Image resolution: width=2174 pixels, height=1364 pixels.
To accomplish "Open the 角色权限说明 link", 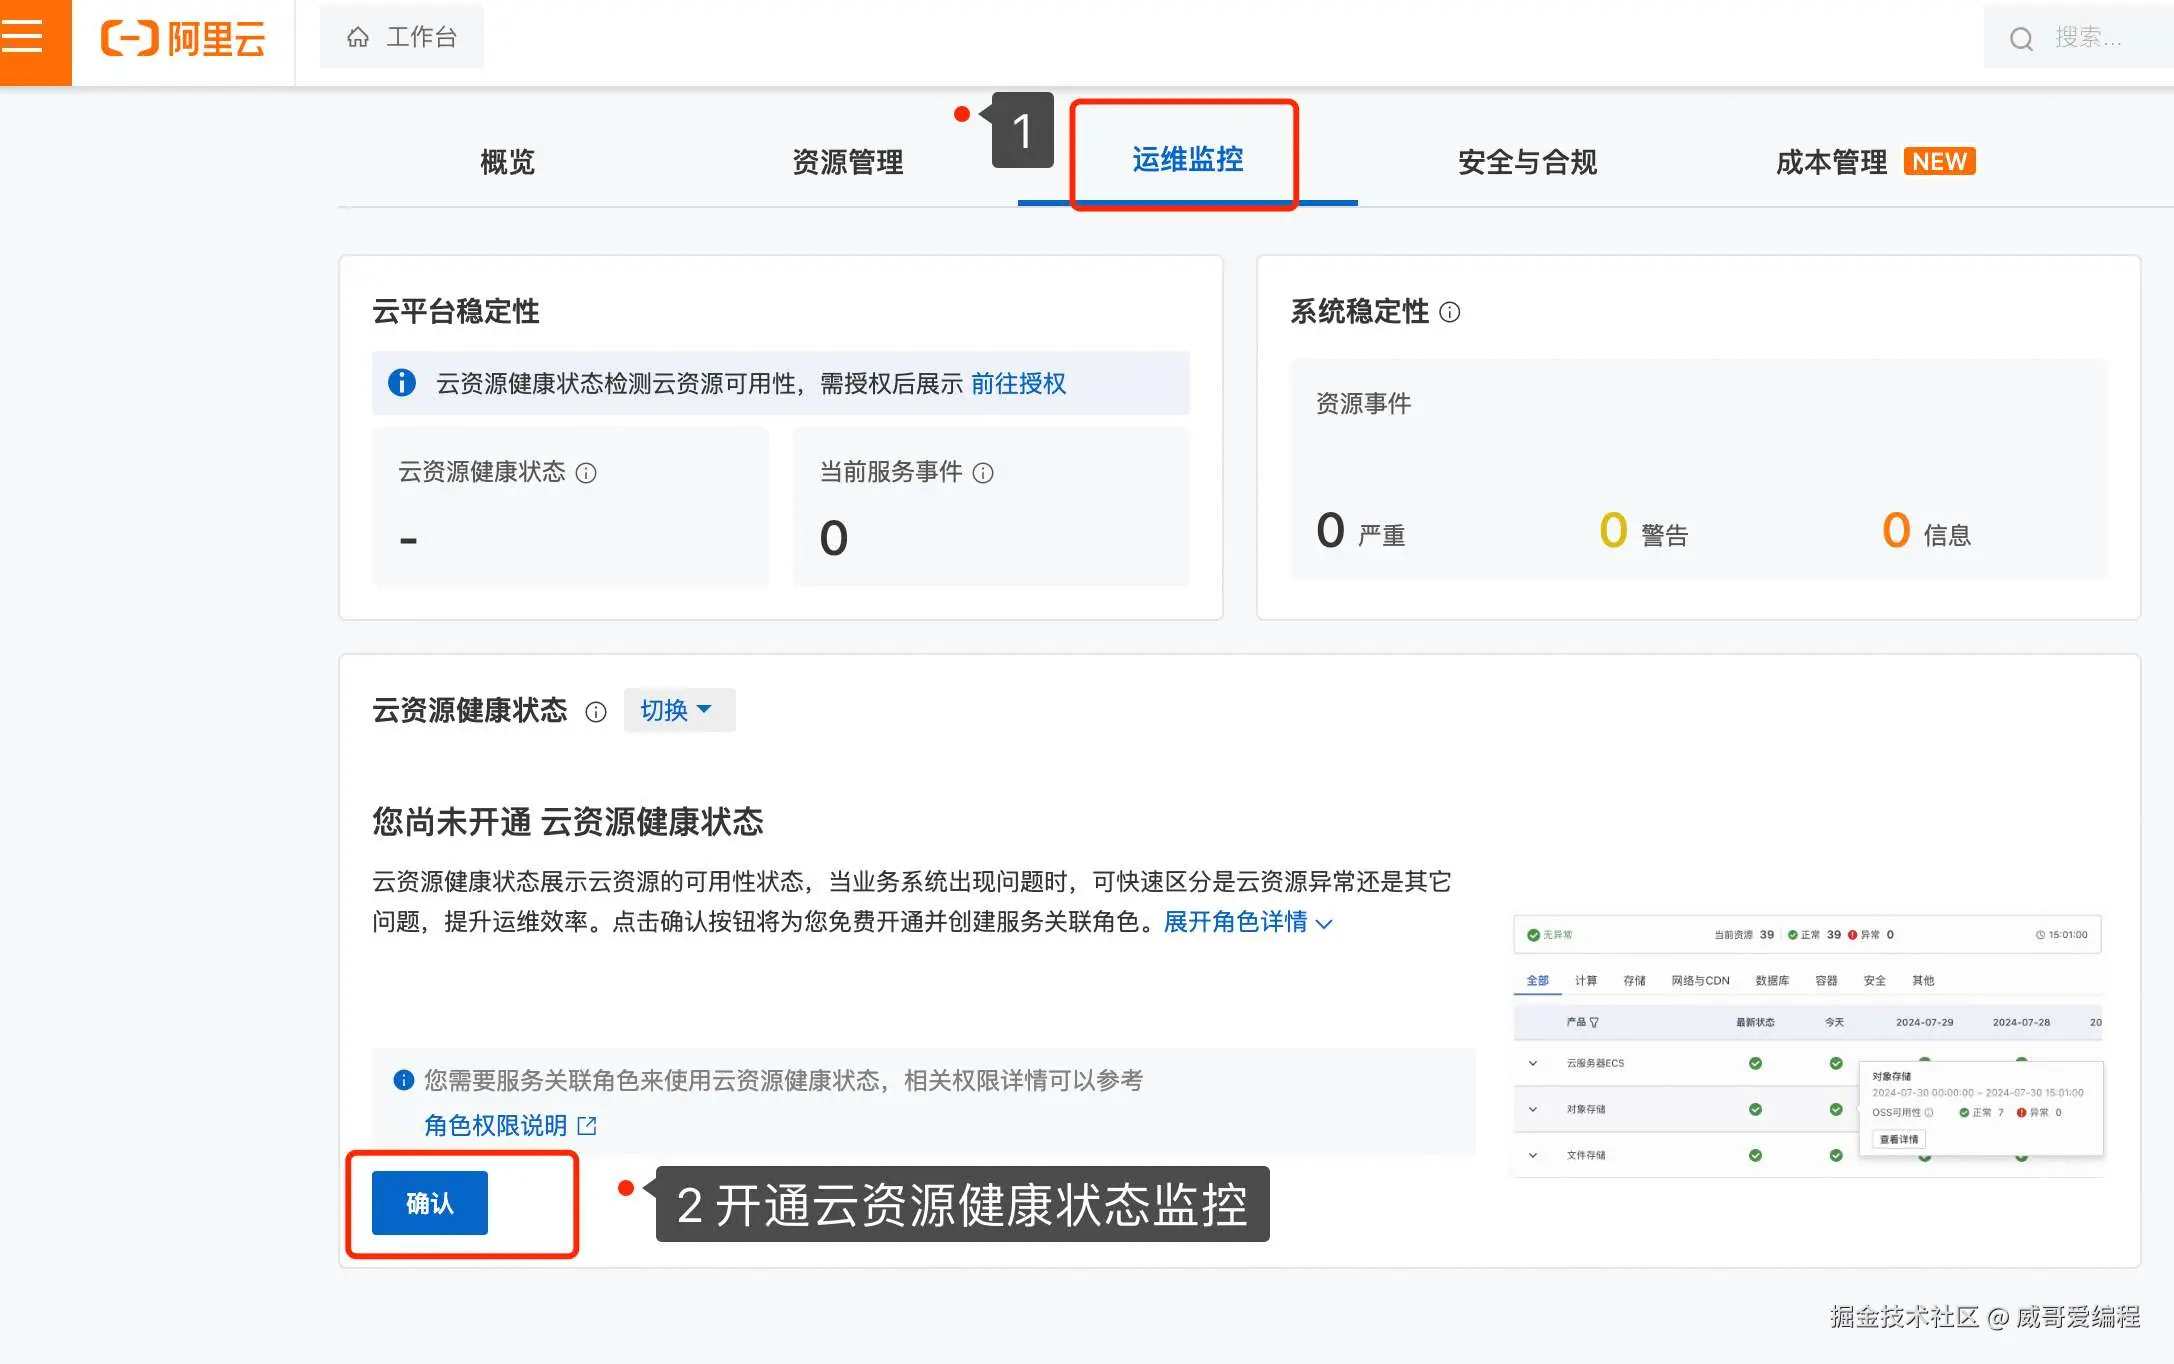I will click(496, 1126).
